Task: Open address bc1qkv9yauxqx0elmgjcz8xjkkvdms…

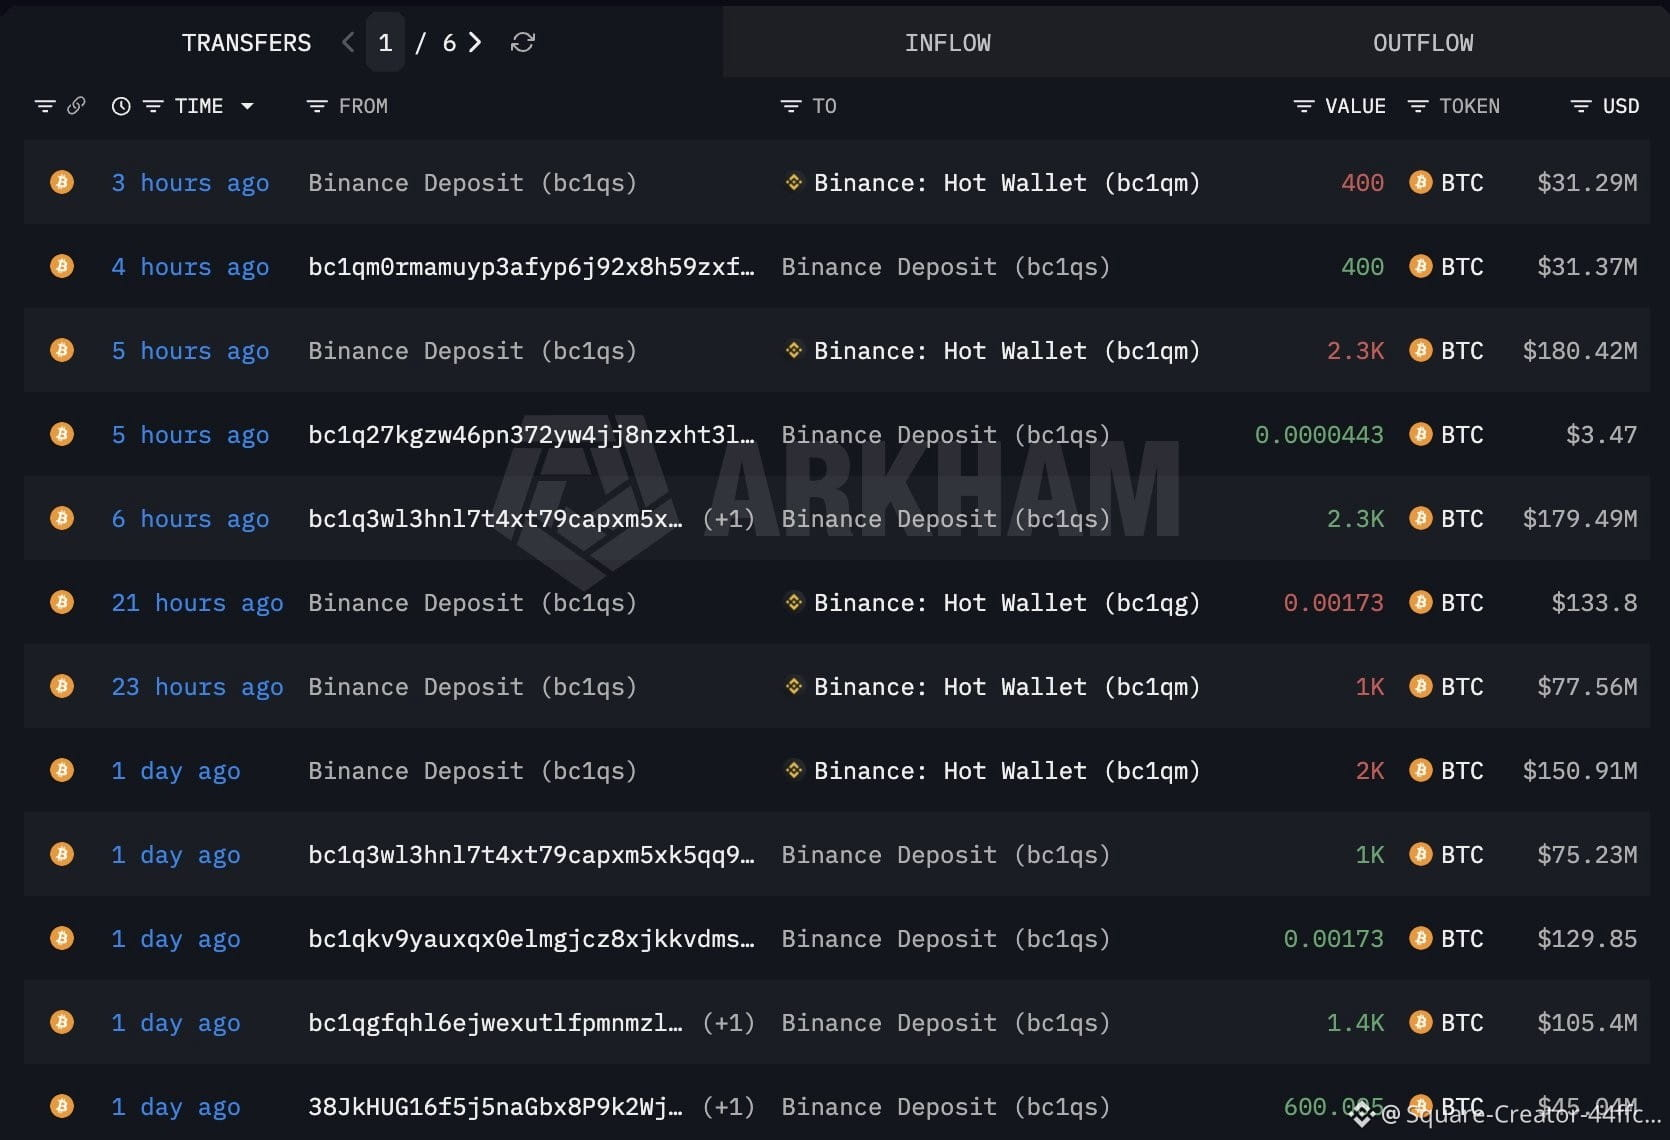Action: pos(531,939)
